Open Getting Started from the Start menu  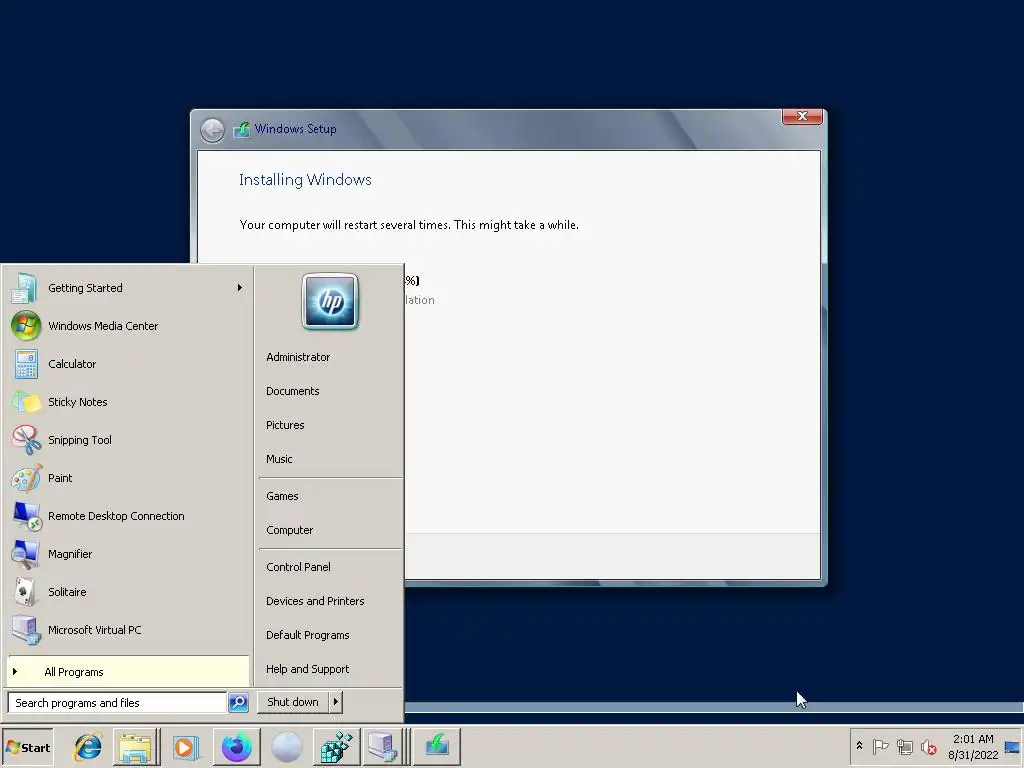tap(127, 288)
